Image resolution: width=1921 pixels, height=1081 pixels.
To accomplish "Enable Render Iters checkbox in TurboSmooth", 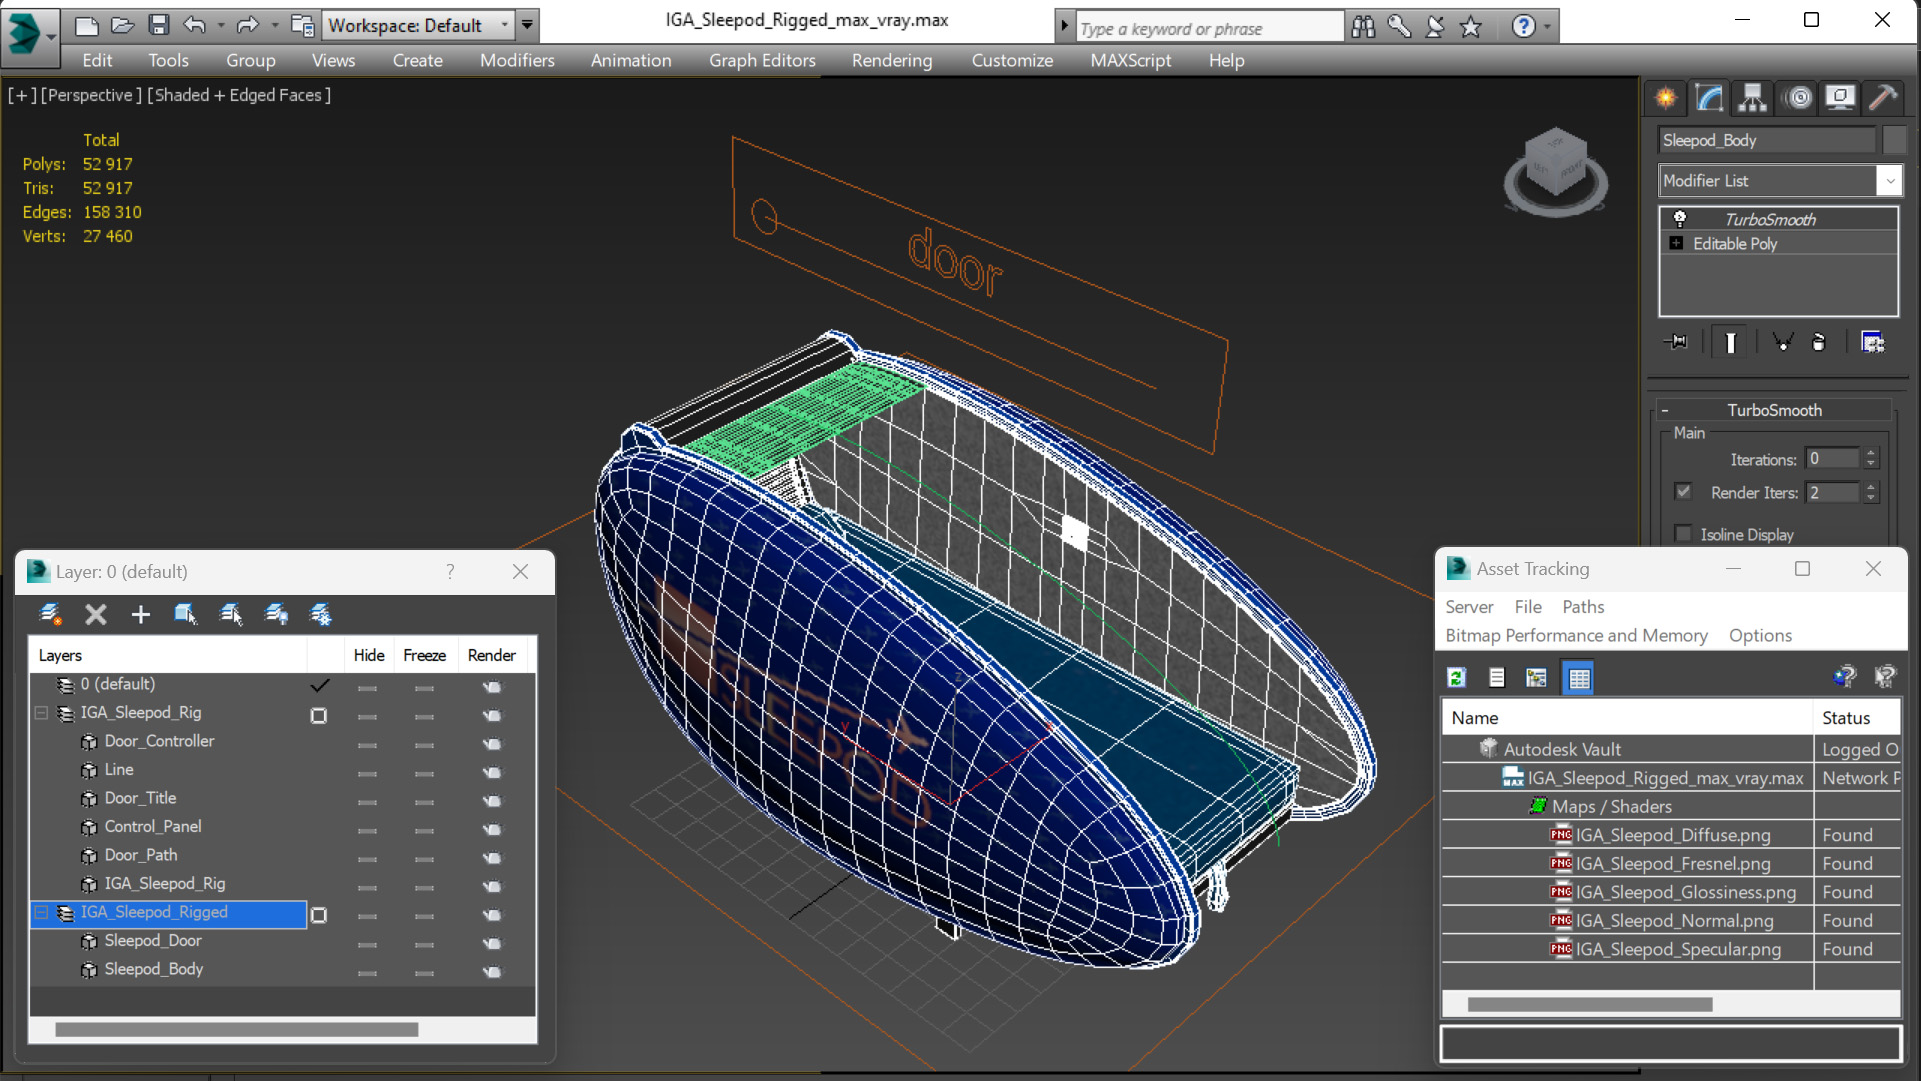I will pos(1684,492).
